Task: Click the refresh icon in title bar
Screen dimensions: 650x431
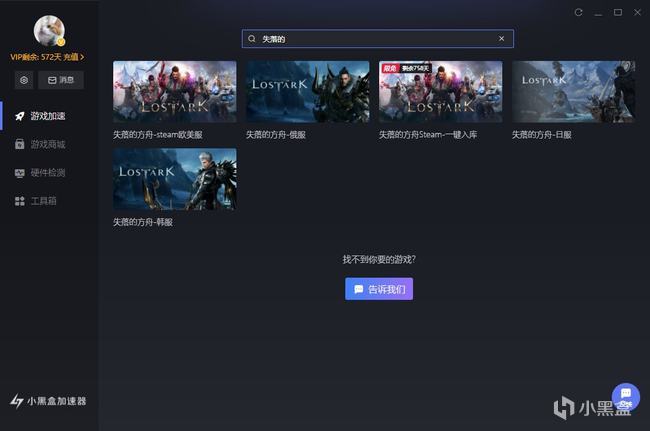Action: coord(578,12)
